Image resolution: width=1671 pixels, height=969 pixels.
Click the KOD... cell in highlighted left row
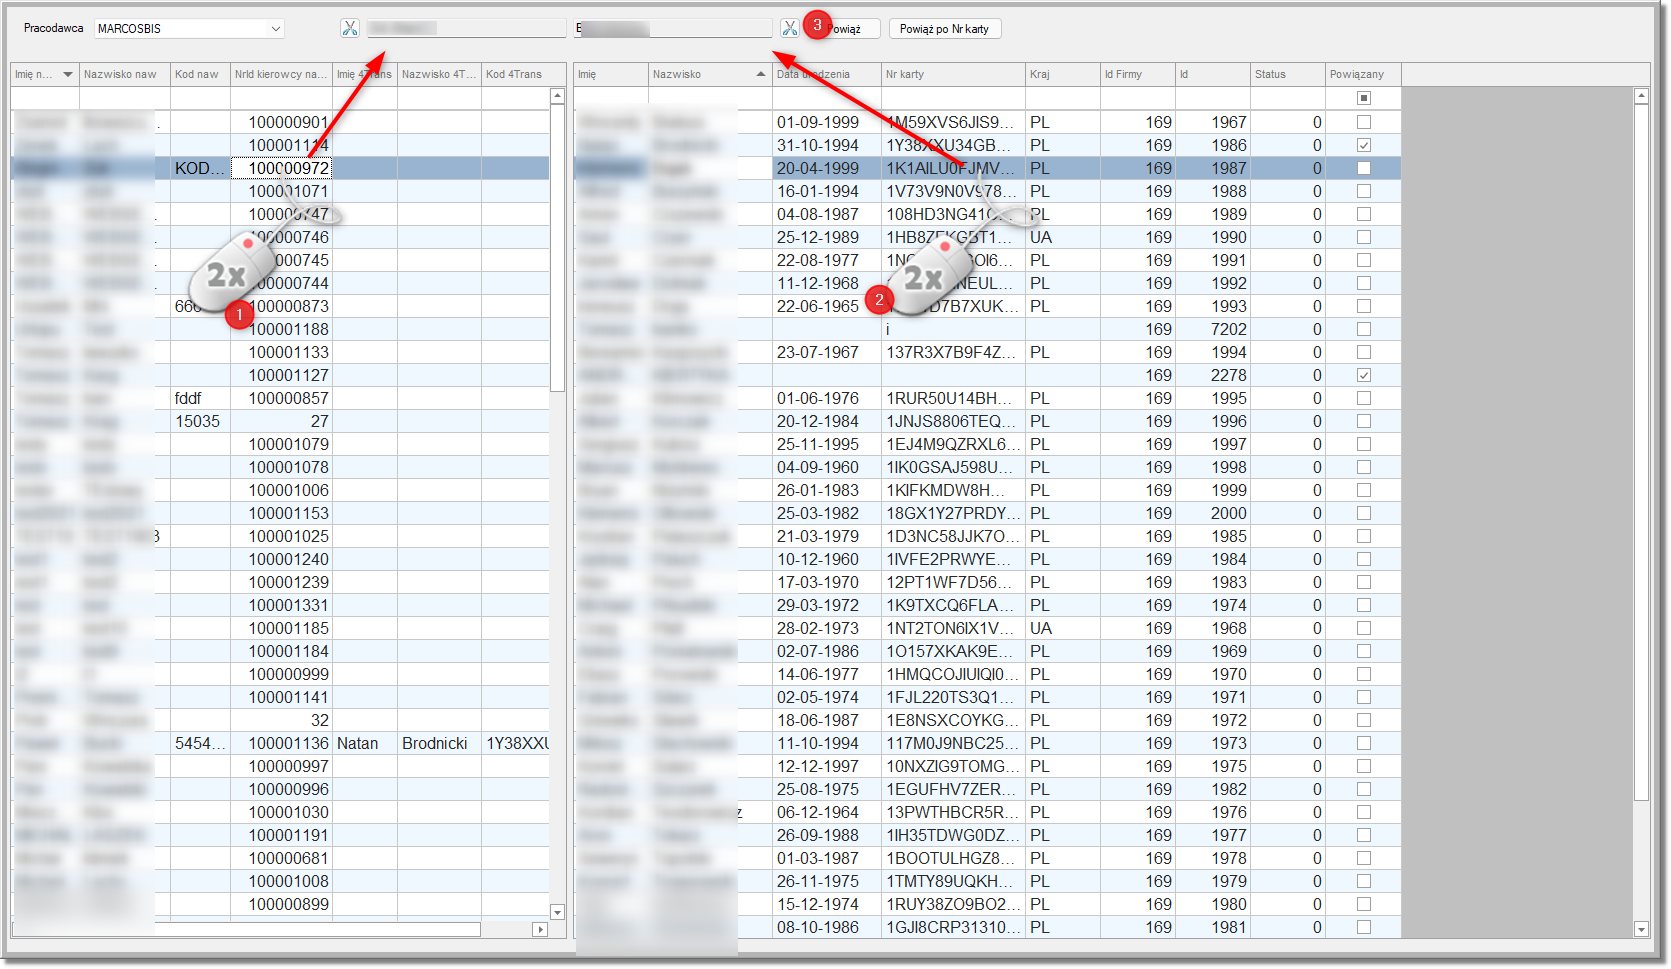pos(200,168)
